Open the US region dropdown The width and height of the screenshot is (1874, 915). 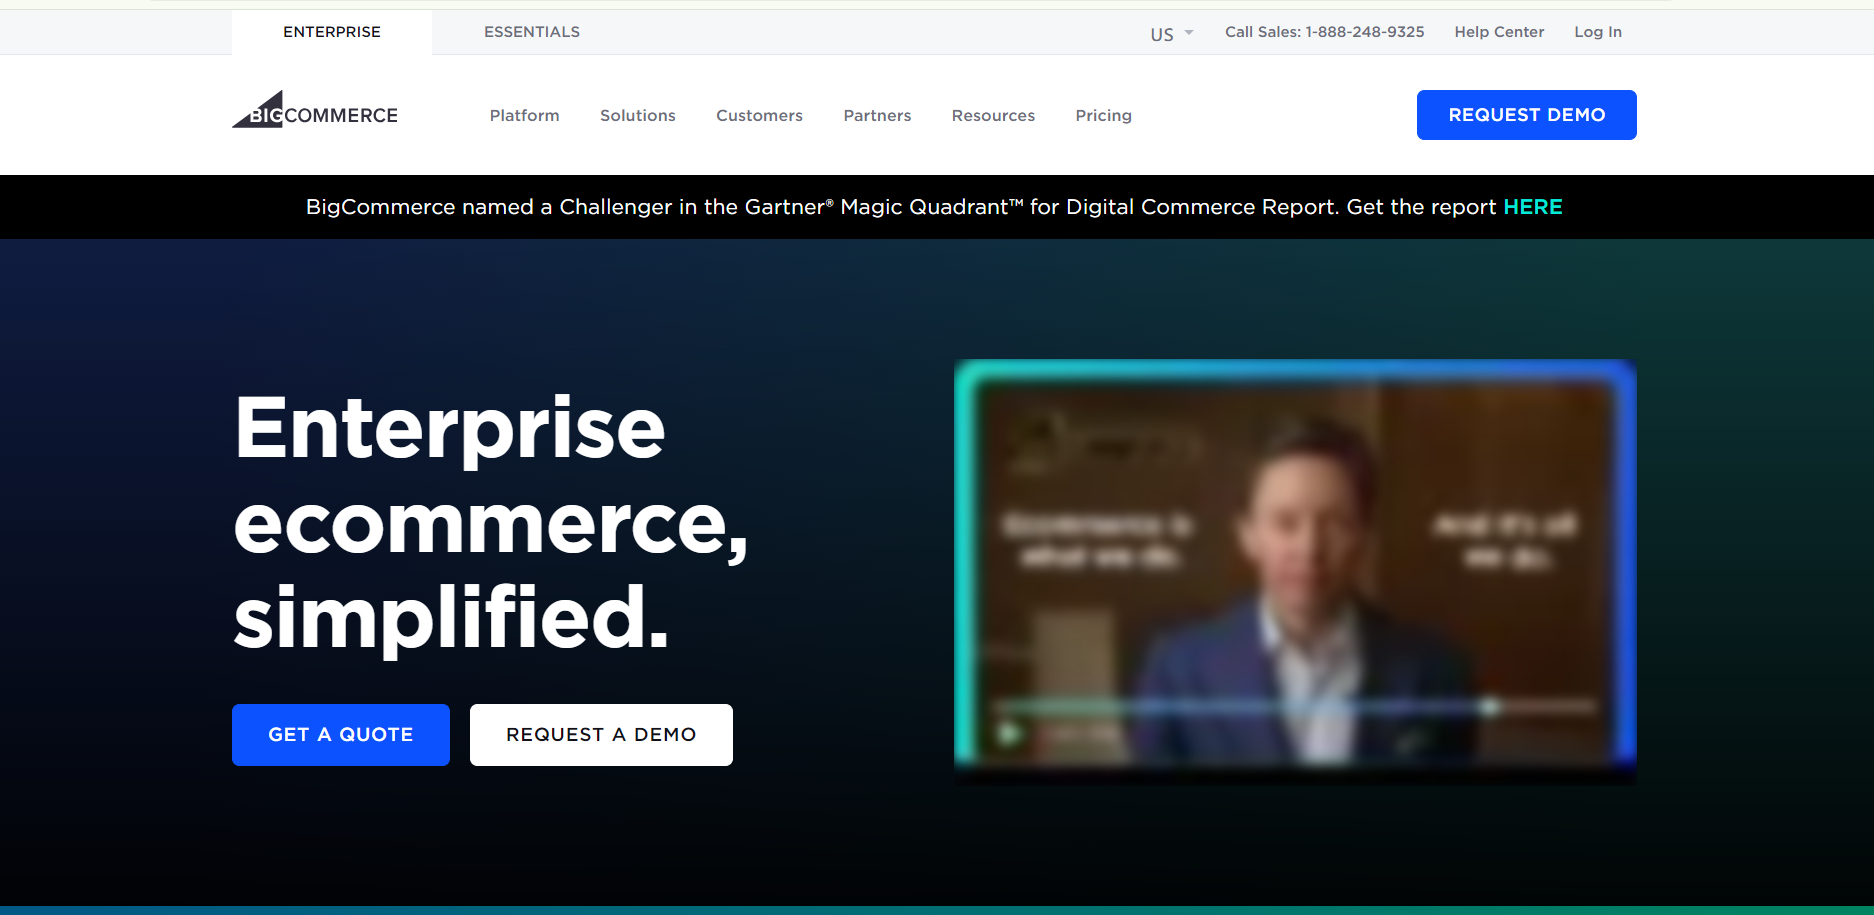1171,33
